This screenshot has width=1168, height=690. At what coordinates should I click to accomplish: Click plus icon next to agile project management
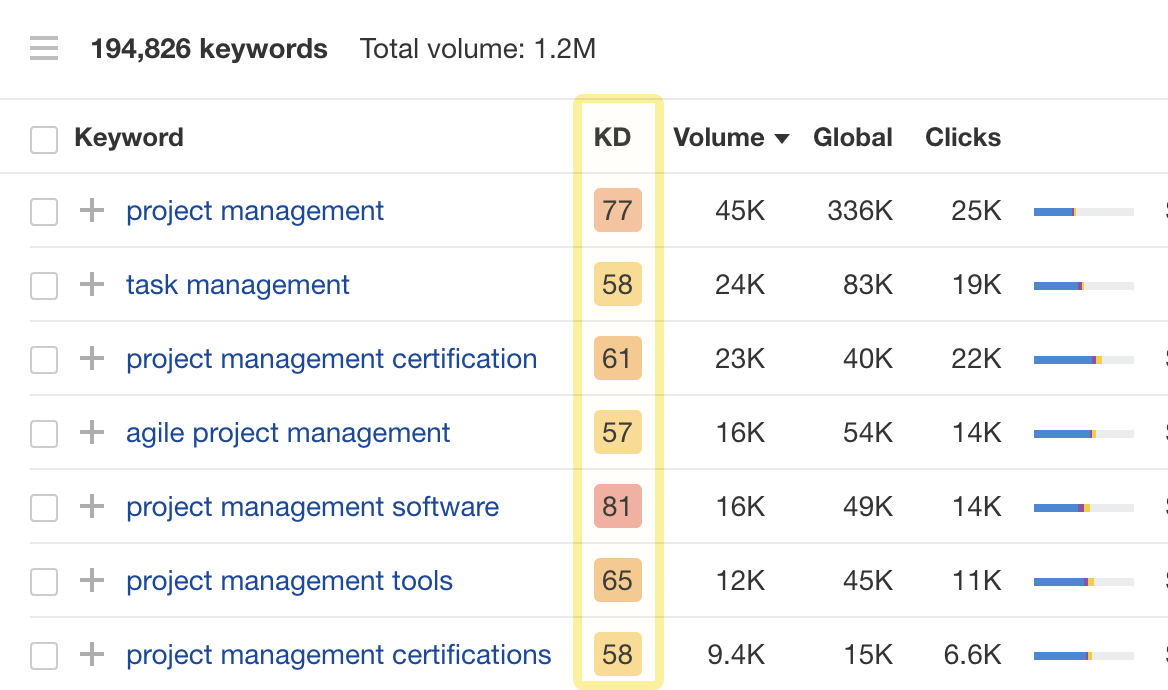92,433
